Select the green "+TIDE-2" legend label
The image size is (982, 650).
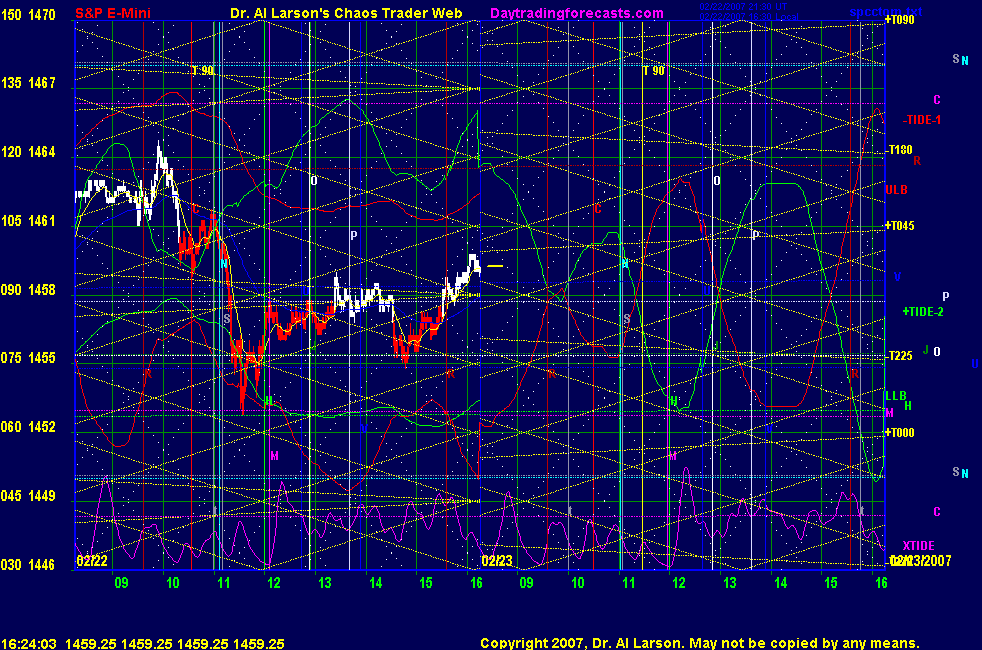923,311
